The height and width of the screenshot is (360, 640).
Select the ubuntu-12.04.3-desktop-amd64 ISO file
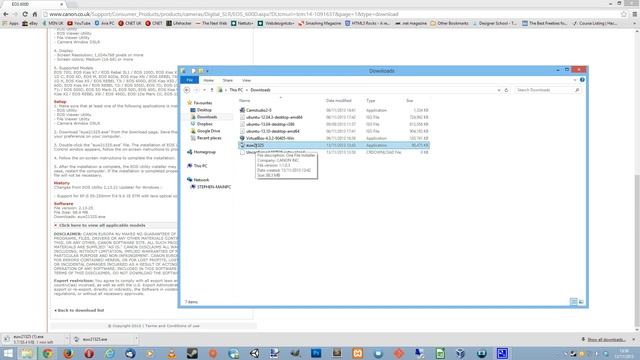coord(274,117)
